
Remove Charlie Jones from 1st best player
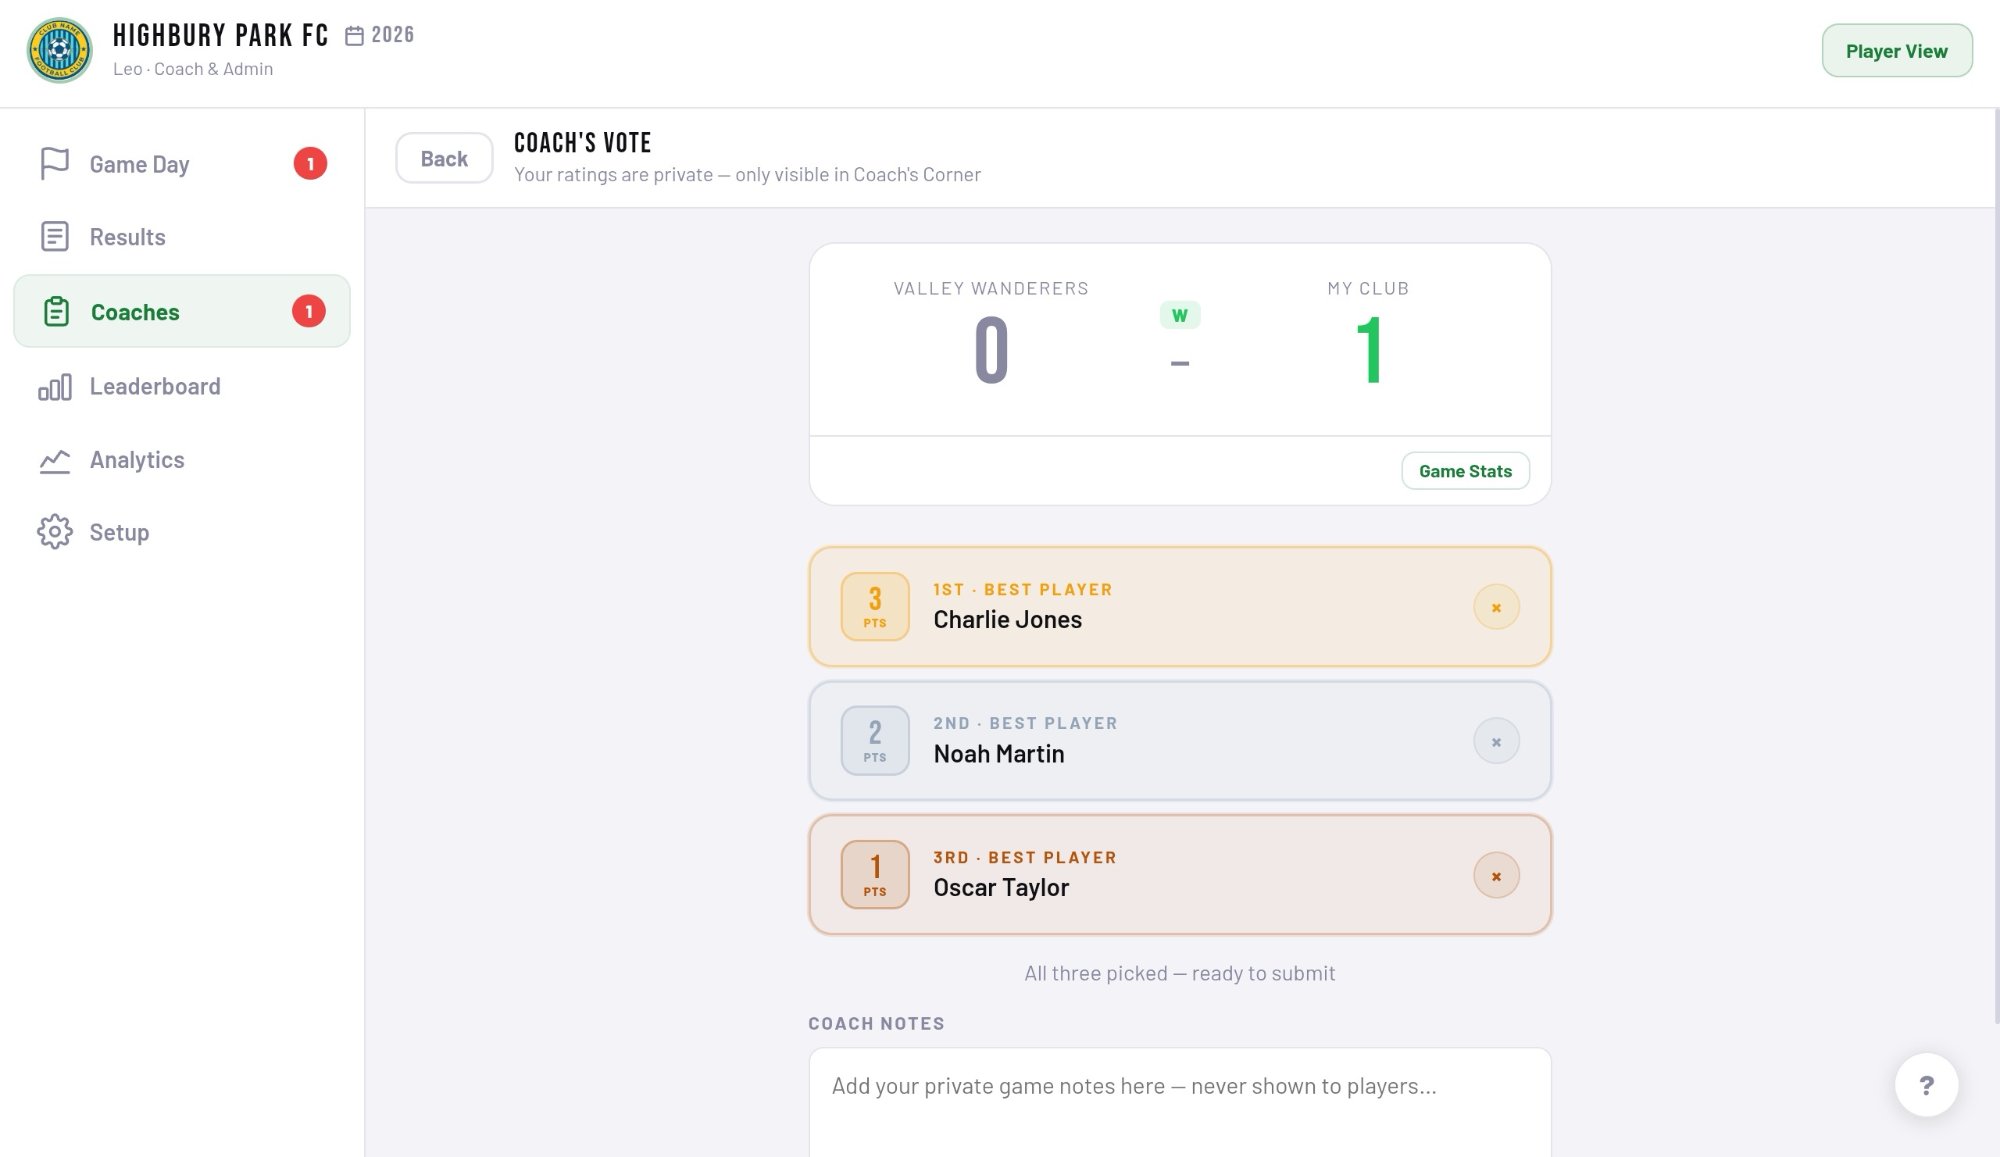(1496, 607)
